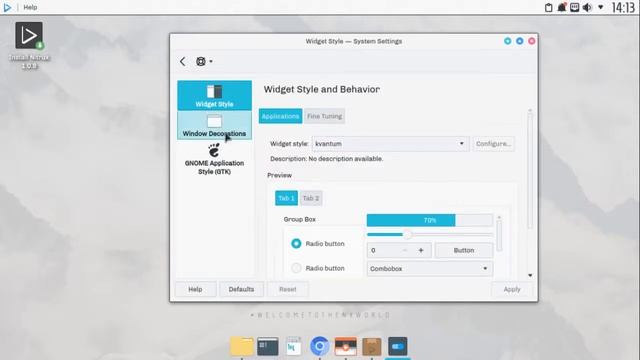Image resolution: width=640 pixels, height=360 pixels.
Task: Open the network tray icon
Action: coord(575,7)
